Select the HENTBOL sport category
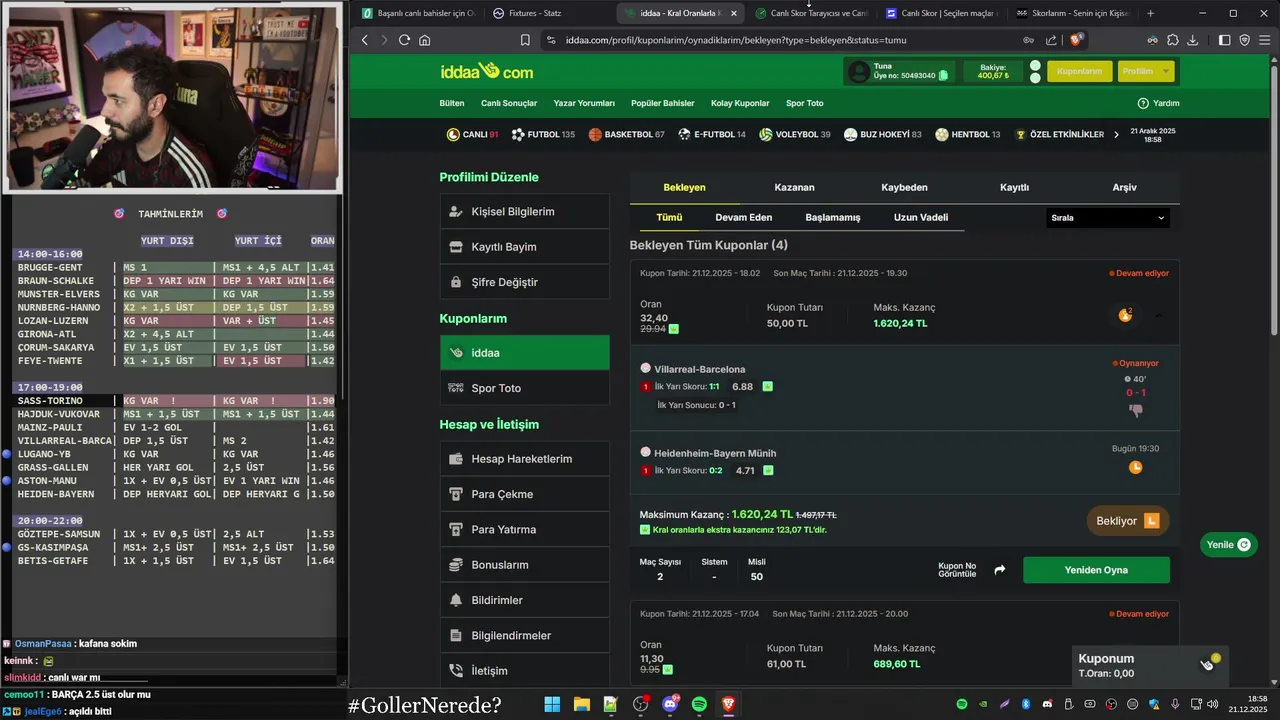 (x=968, y=134)
